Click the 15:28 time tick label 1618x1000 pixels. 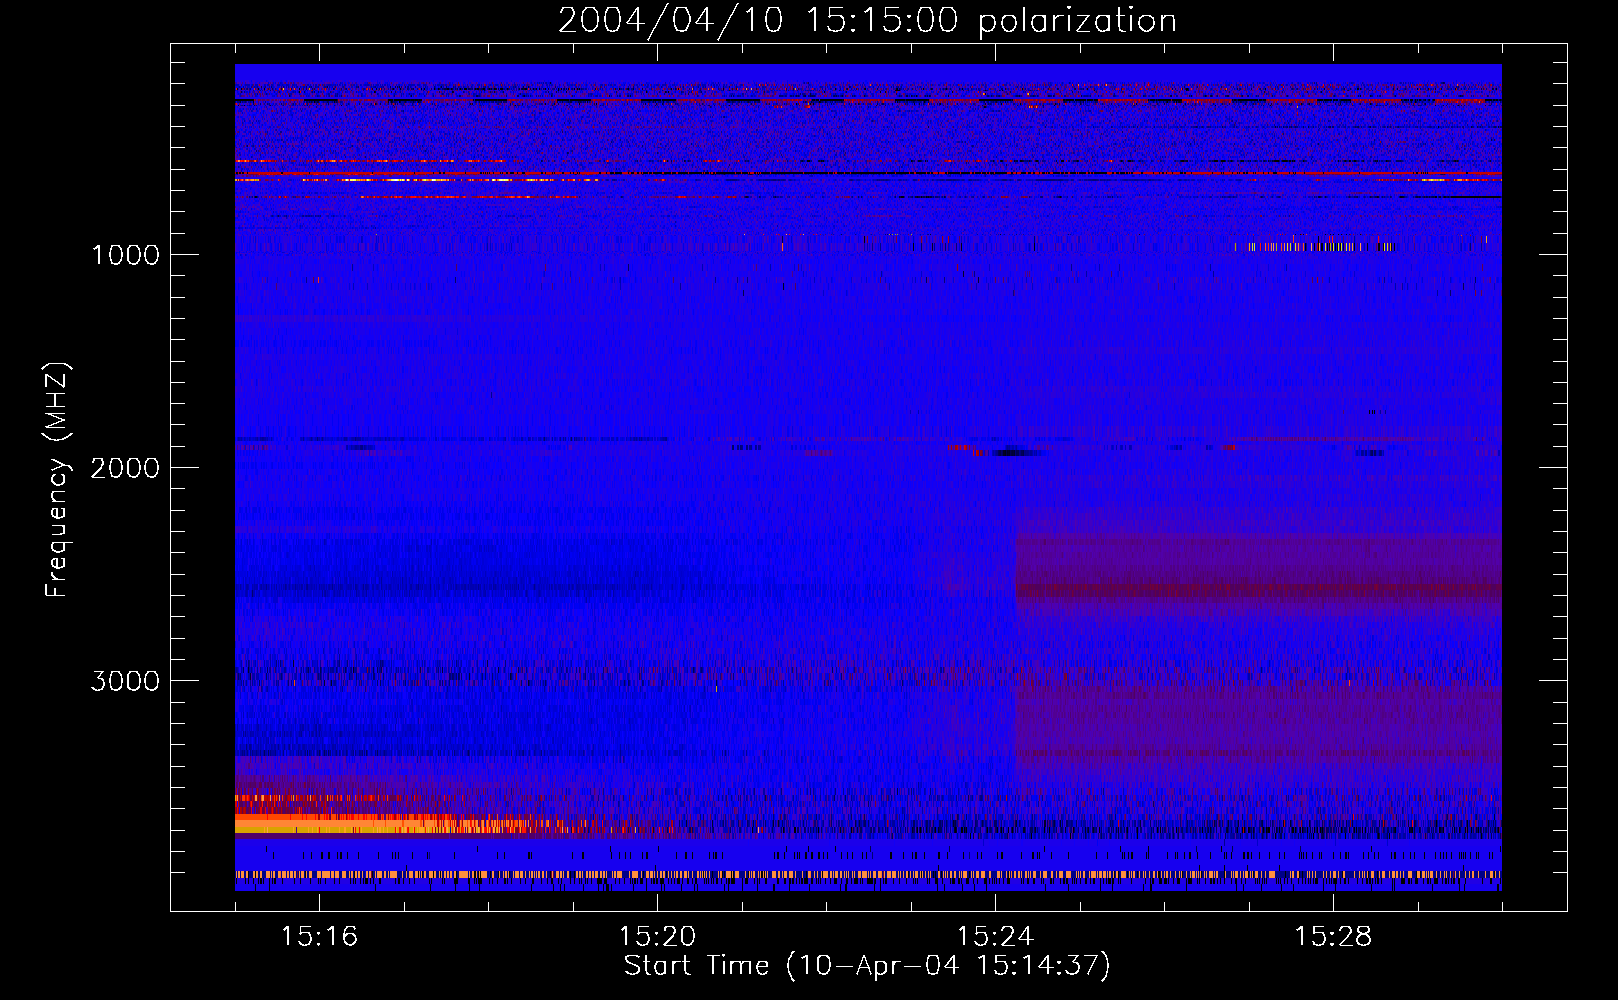[1333, 937]
